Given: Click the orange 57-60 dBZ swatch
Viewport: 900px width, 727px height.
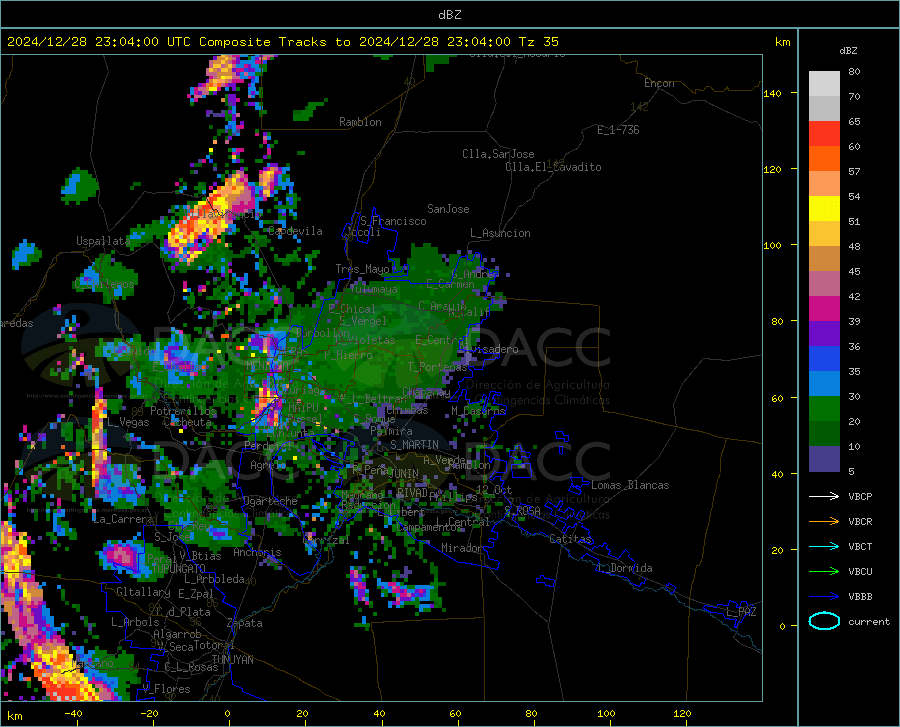Looking at the screenshot, I should (x=824, y=159).
